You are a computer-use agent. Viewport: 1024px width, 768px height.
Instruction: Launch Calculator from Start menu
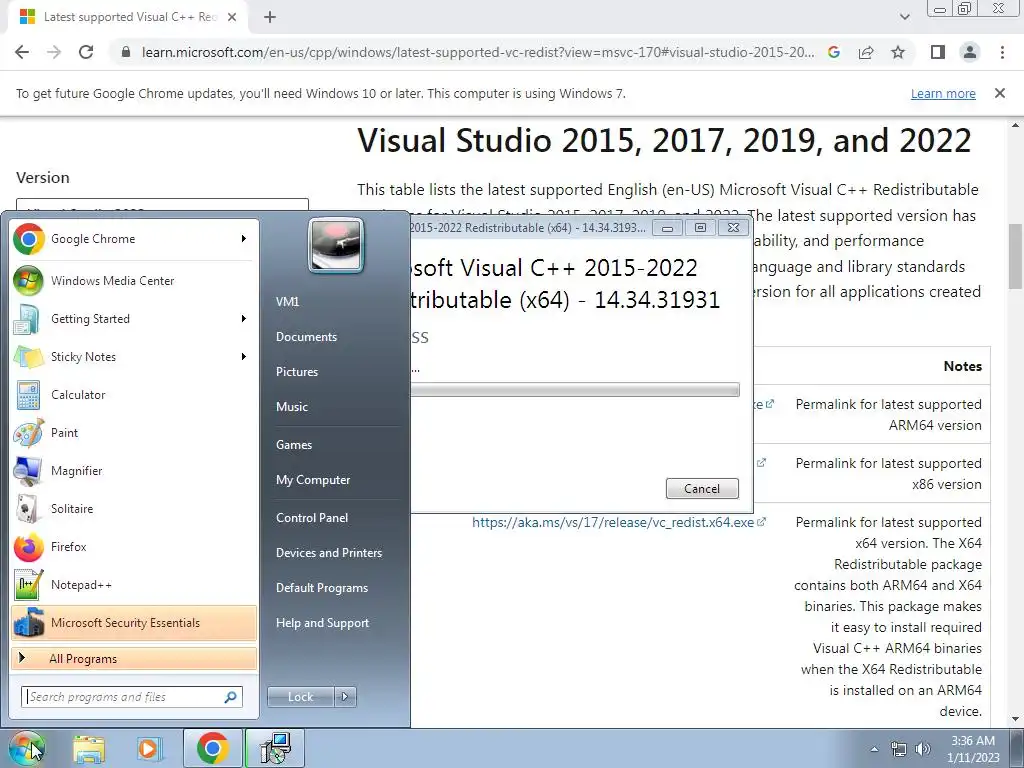133,394
